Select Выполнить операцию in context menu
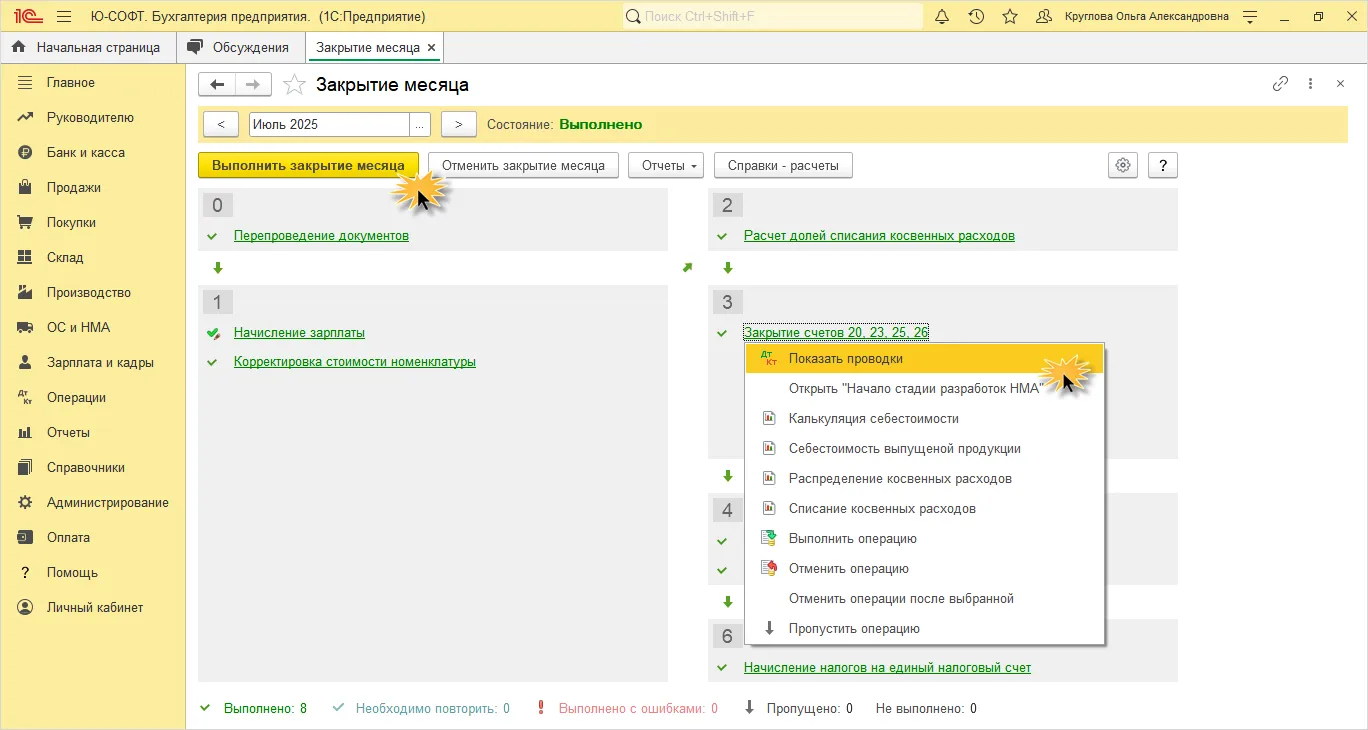 pyautogui.click(x=924, y=538)
